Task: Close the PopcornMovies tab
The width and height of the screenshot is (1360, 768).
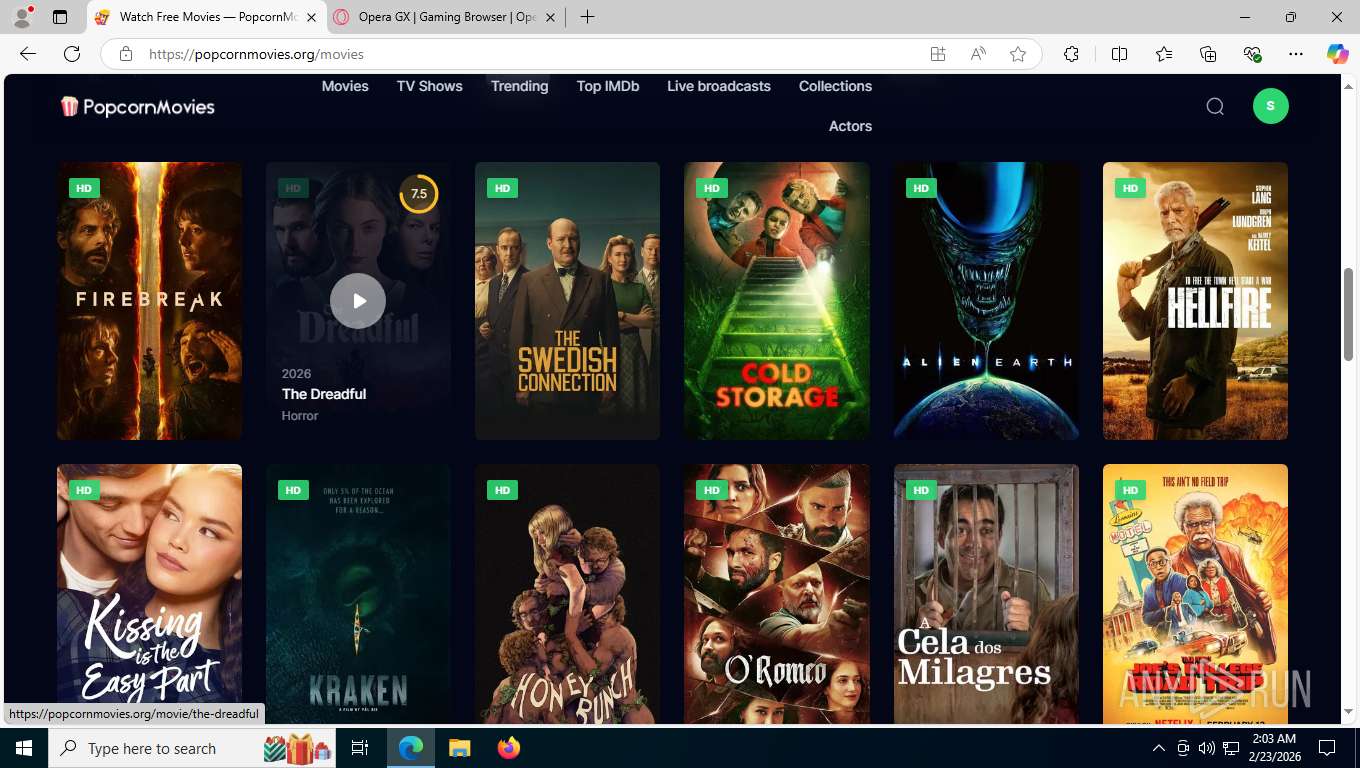Action: tap(311, 17)
